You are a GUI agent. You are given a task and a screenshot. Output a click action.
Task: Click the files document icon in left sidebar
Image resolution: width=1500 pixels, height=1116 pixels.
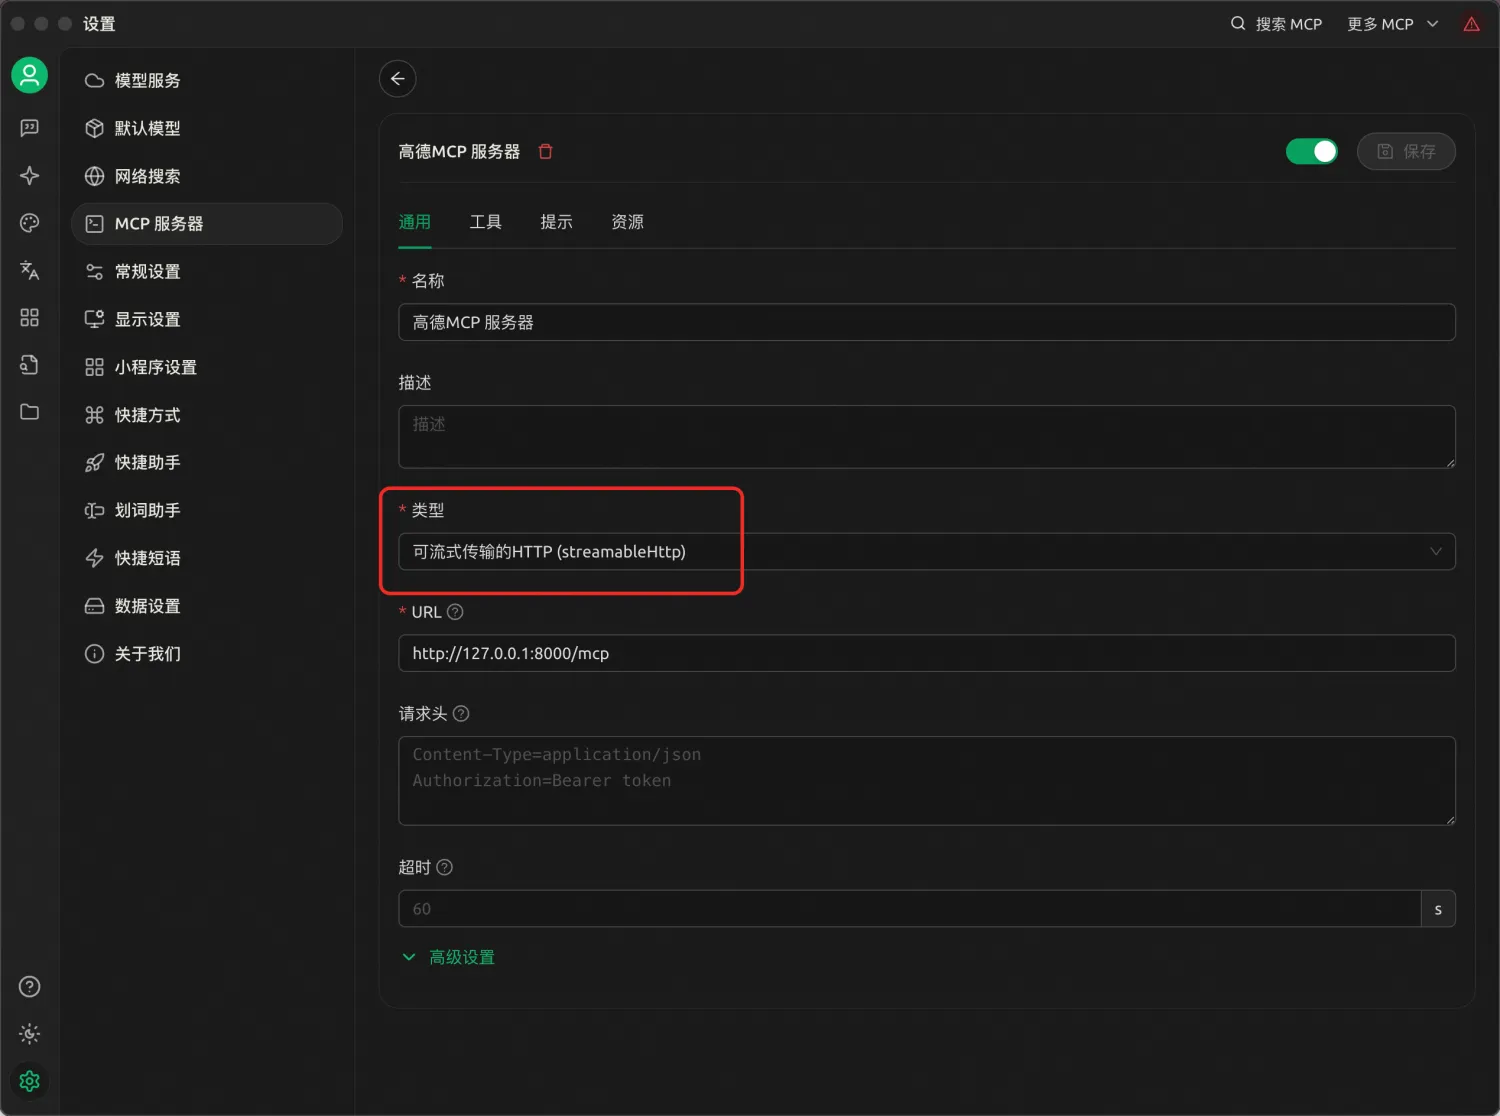coord(29,364)
